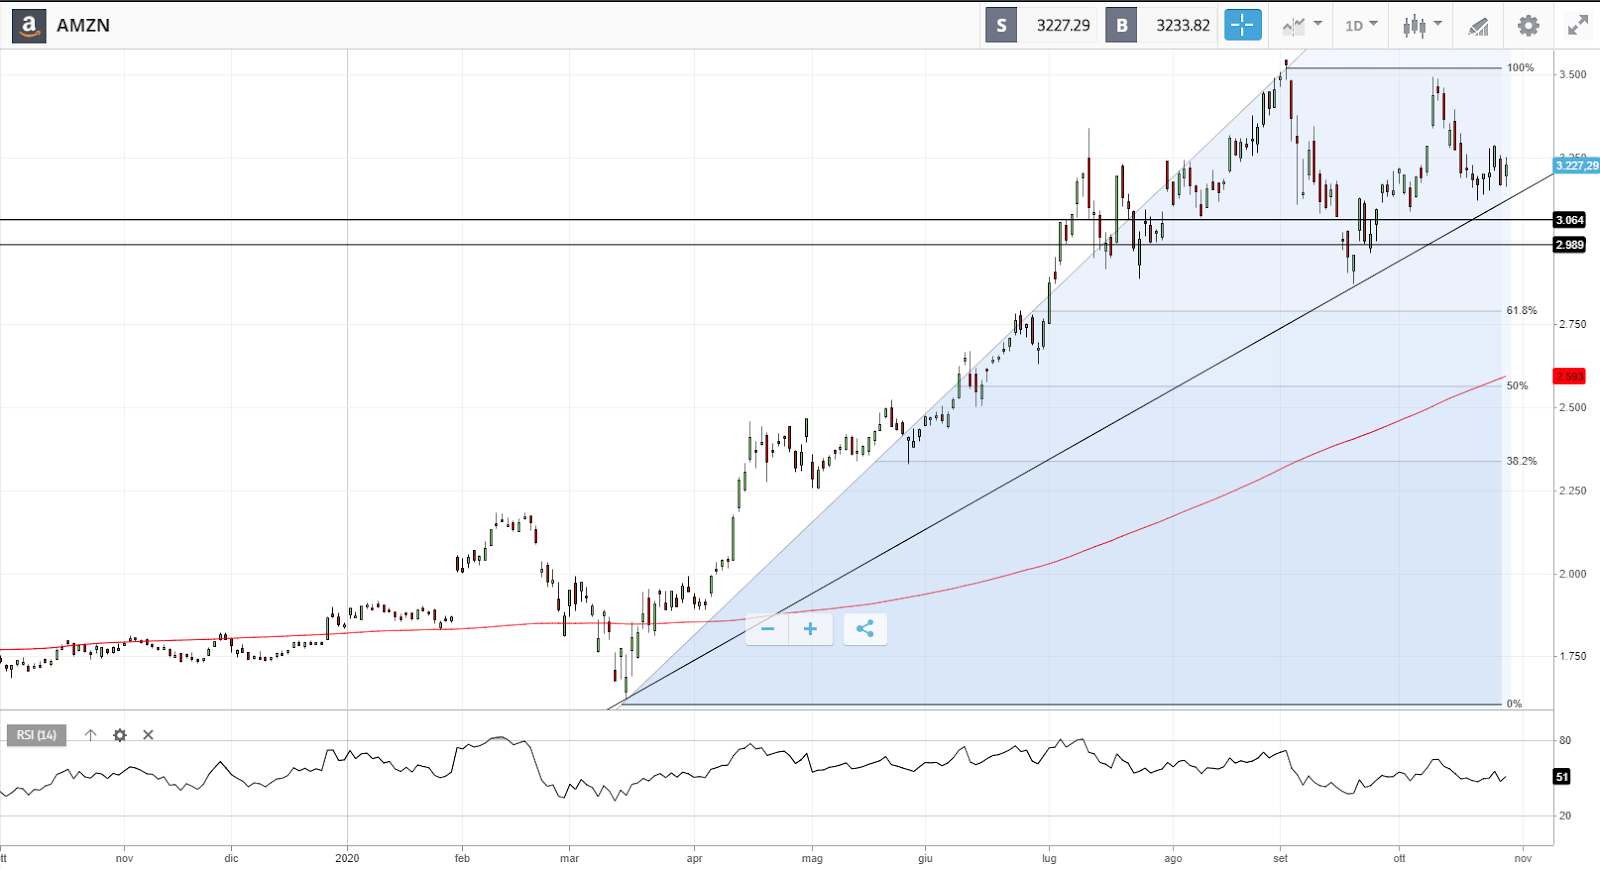Click the 'mag' month axis label
Screen dimensions: 1600x870
[x=812, y=858]
